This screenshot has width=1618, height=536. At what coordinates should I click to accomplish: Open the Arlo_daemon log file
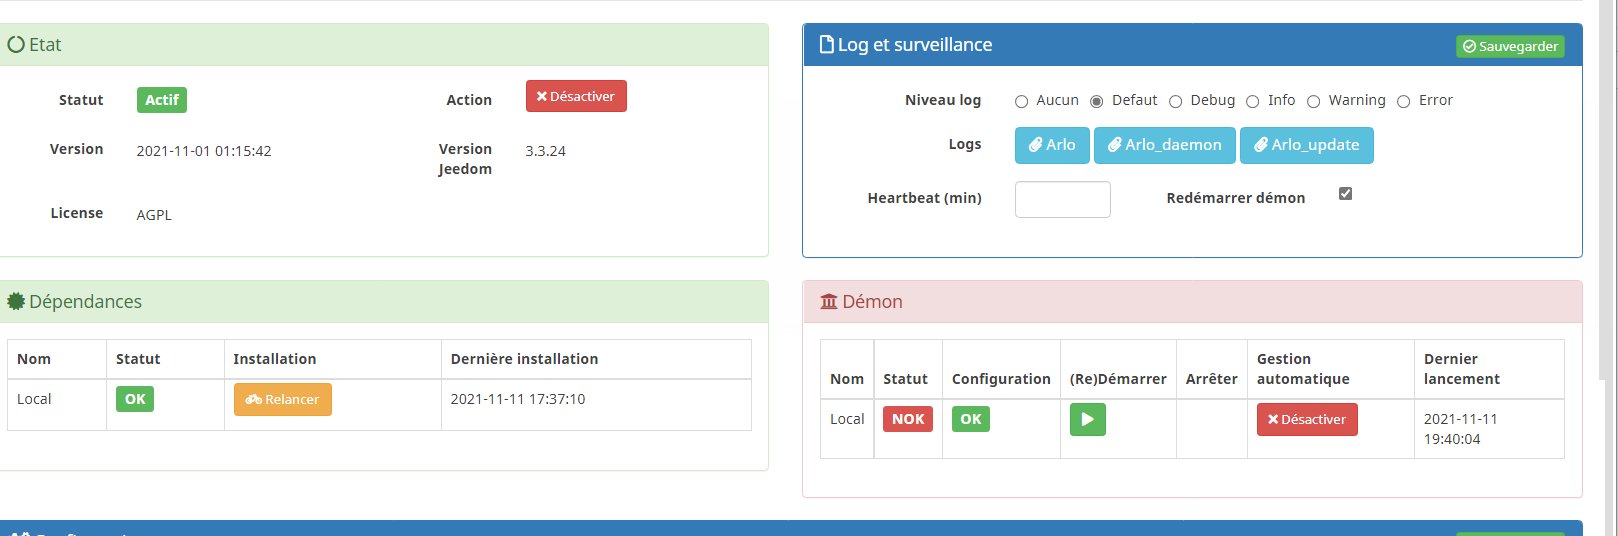pos(1164,145)
